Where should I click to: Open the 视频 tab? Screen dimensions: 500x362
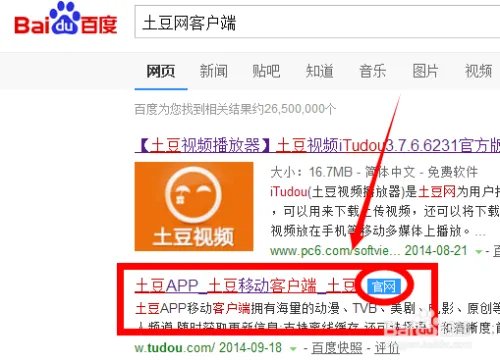tap(478, 71)
